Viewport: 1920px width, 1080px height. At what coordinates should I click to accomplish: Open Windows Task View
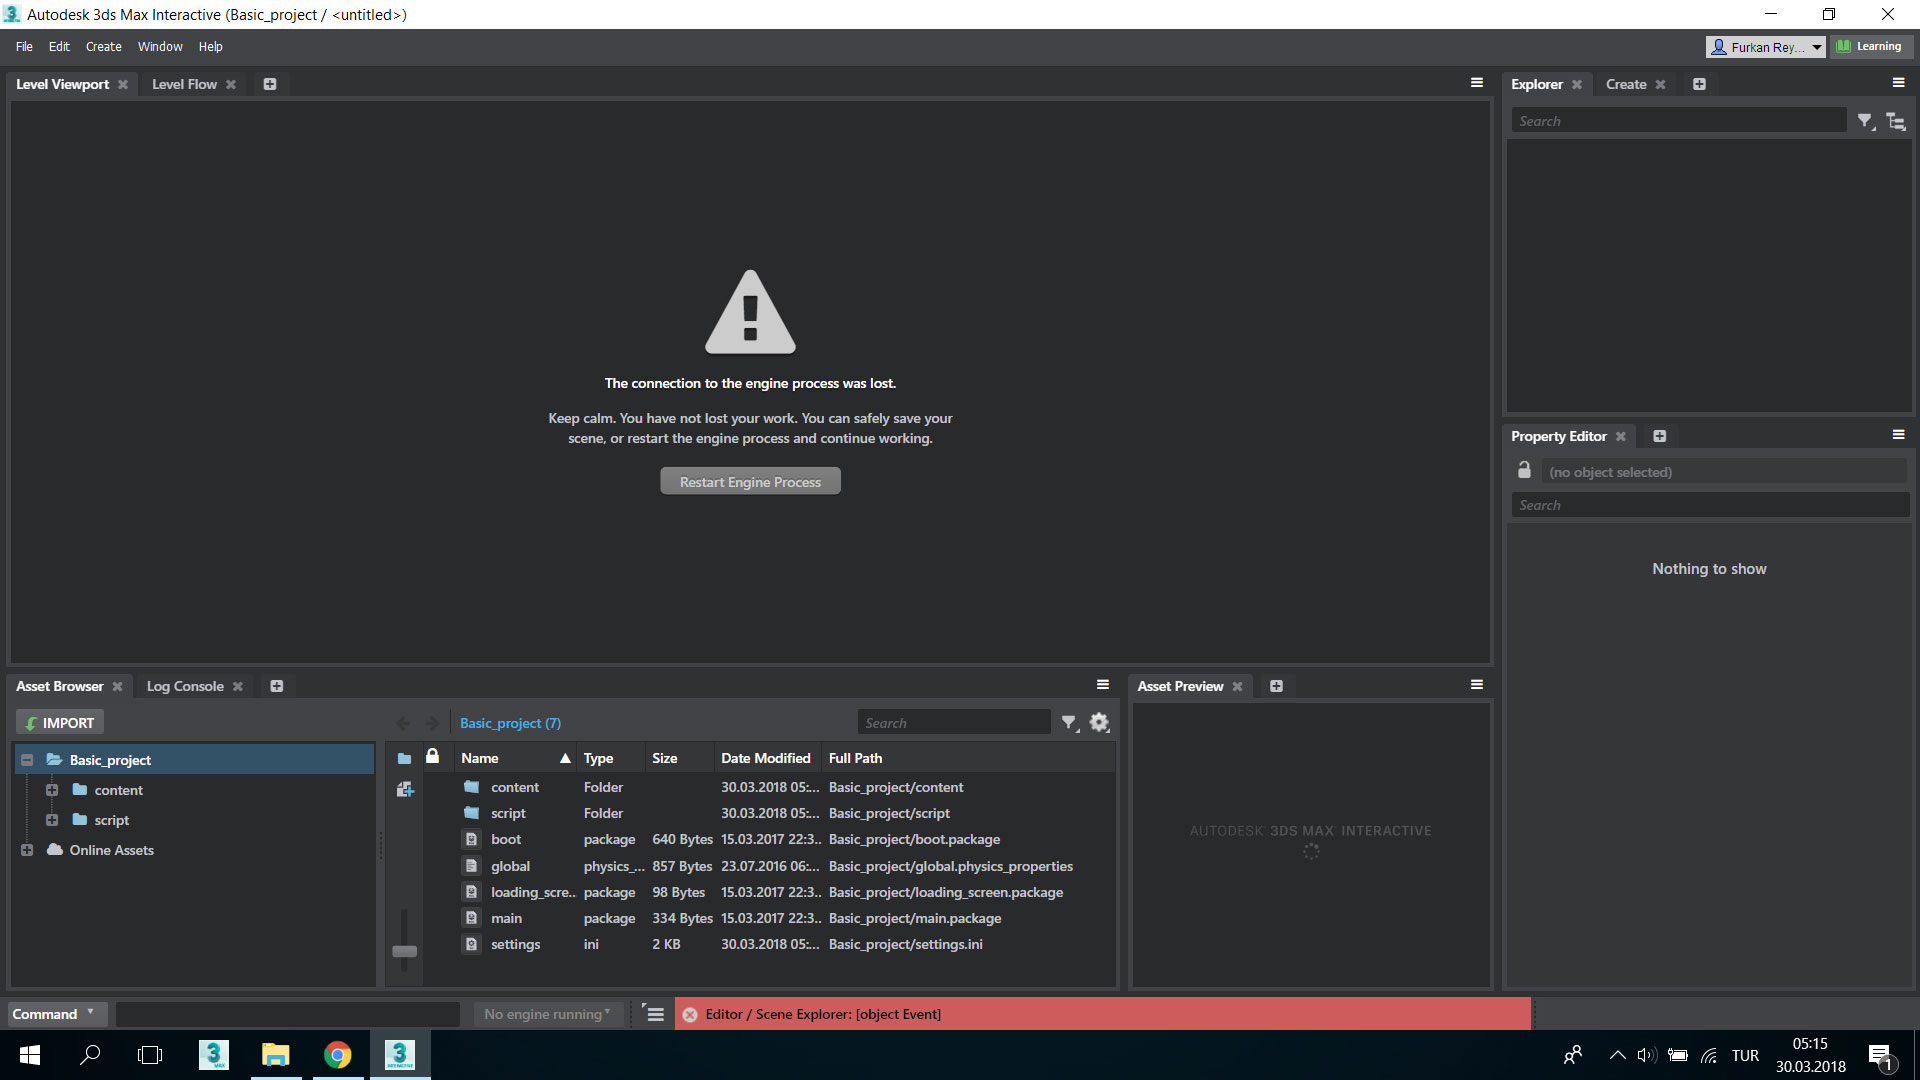[x=150, y=1055]
